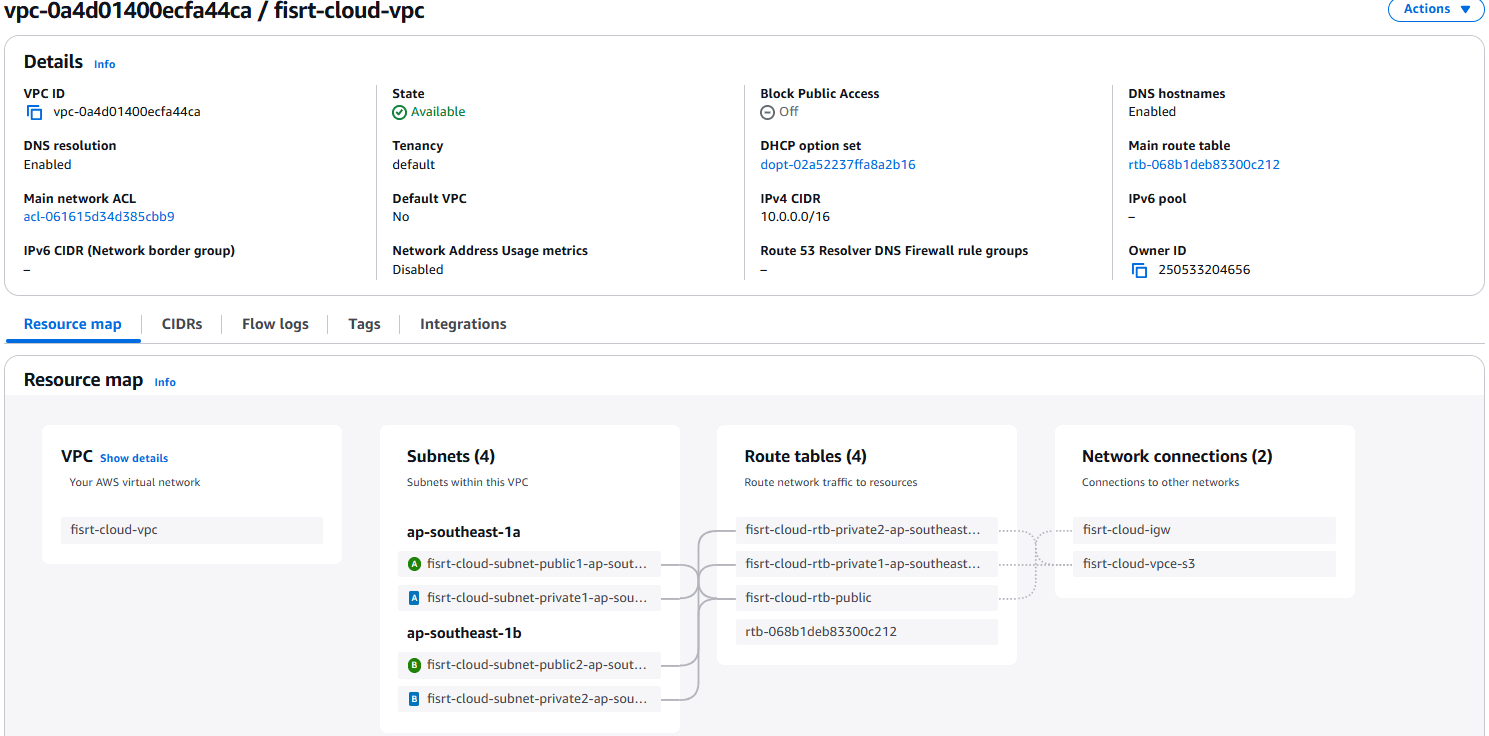The width and height of the screenshot is (1489, 736).
Task: Switch to the Integrations tab
Action: [x=462, y=323]
